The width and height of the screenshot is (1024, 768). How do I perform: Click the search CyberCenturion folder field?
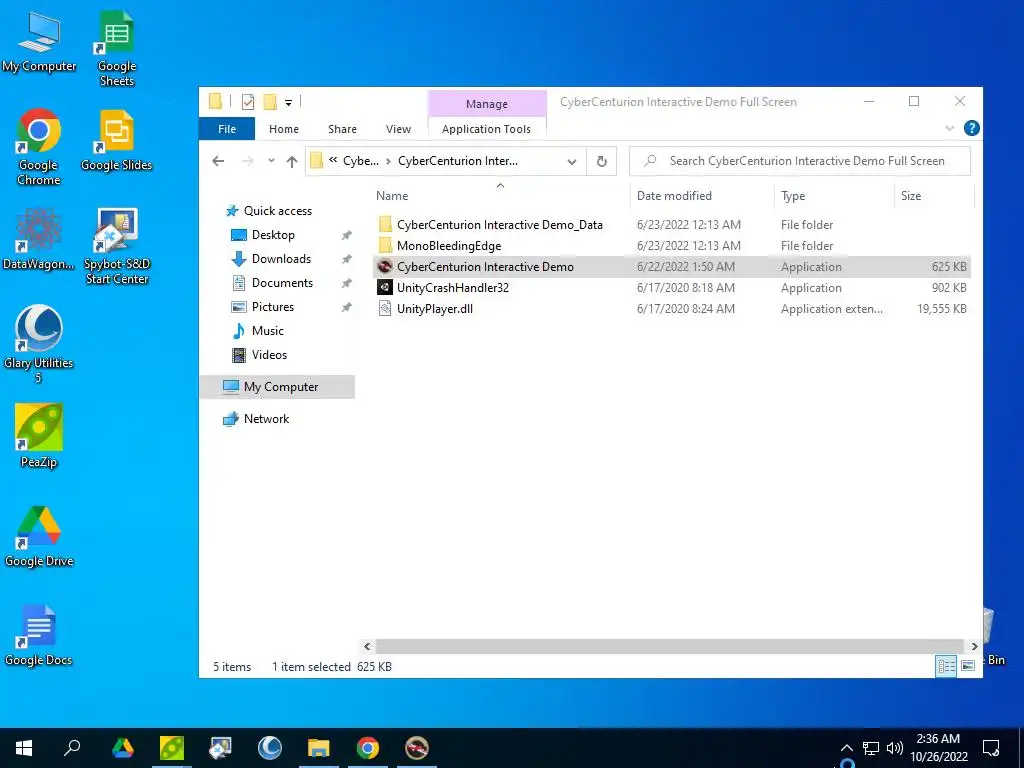click(x=799, y=161)
